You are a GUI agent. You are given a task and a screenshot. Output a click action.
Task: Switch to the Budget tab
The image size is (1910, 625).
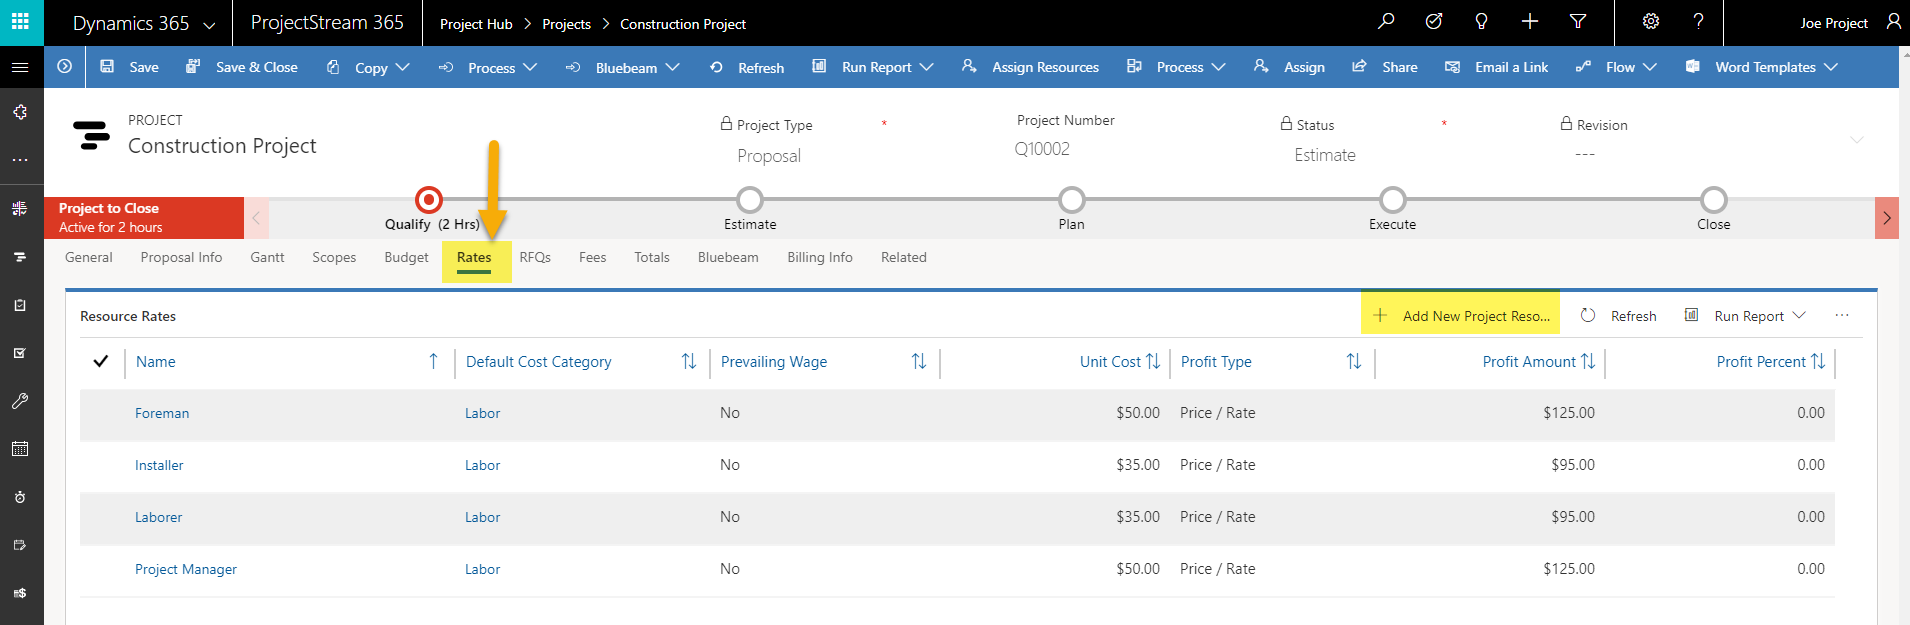pos(406,257)
